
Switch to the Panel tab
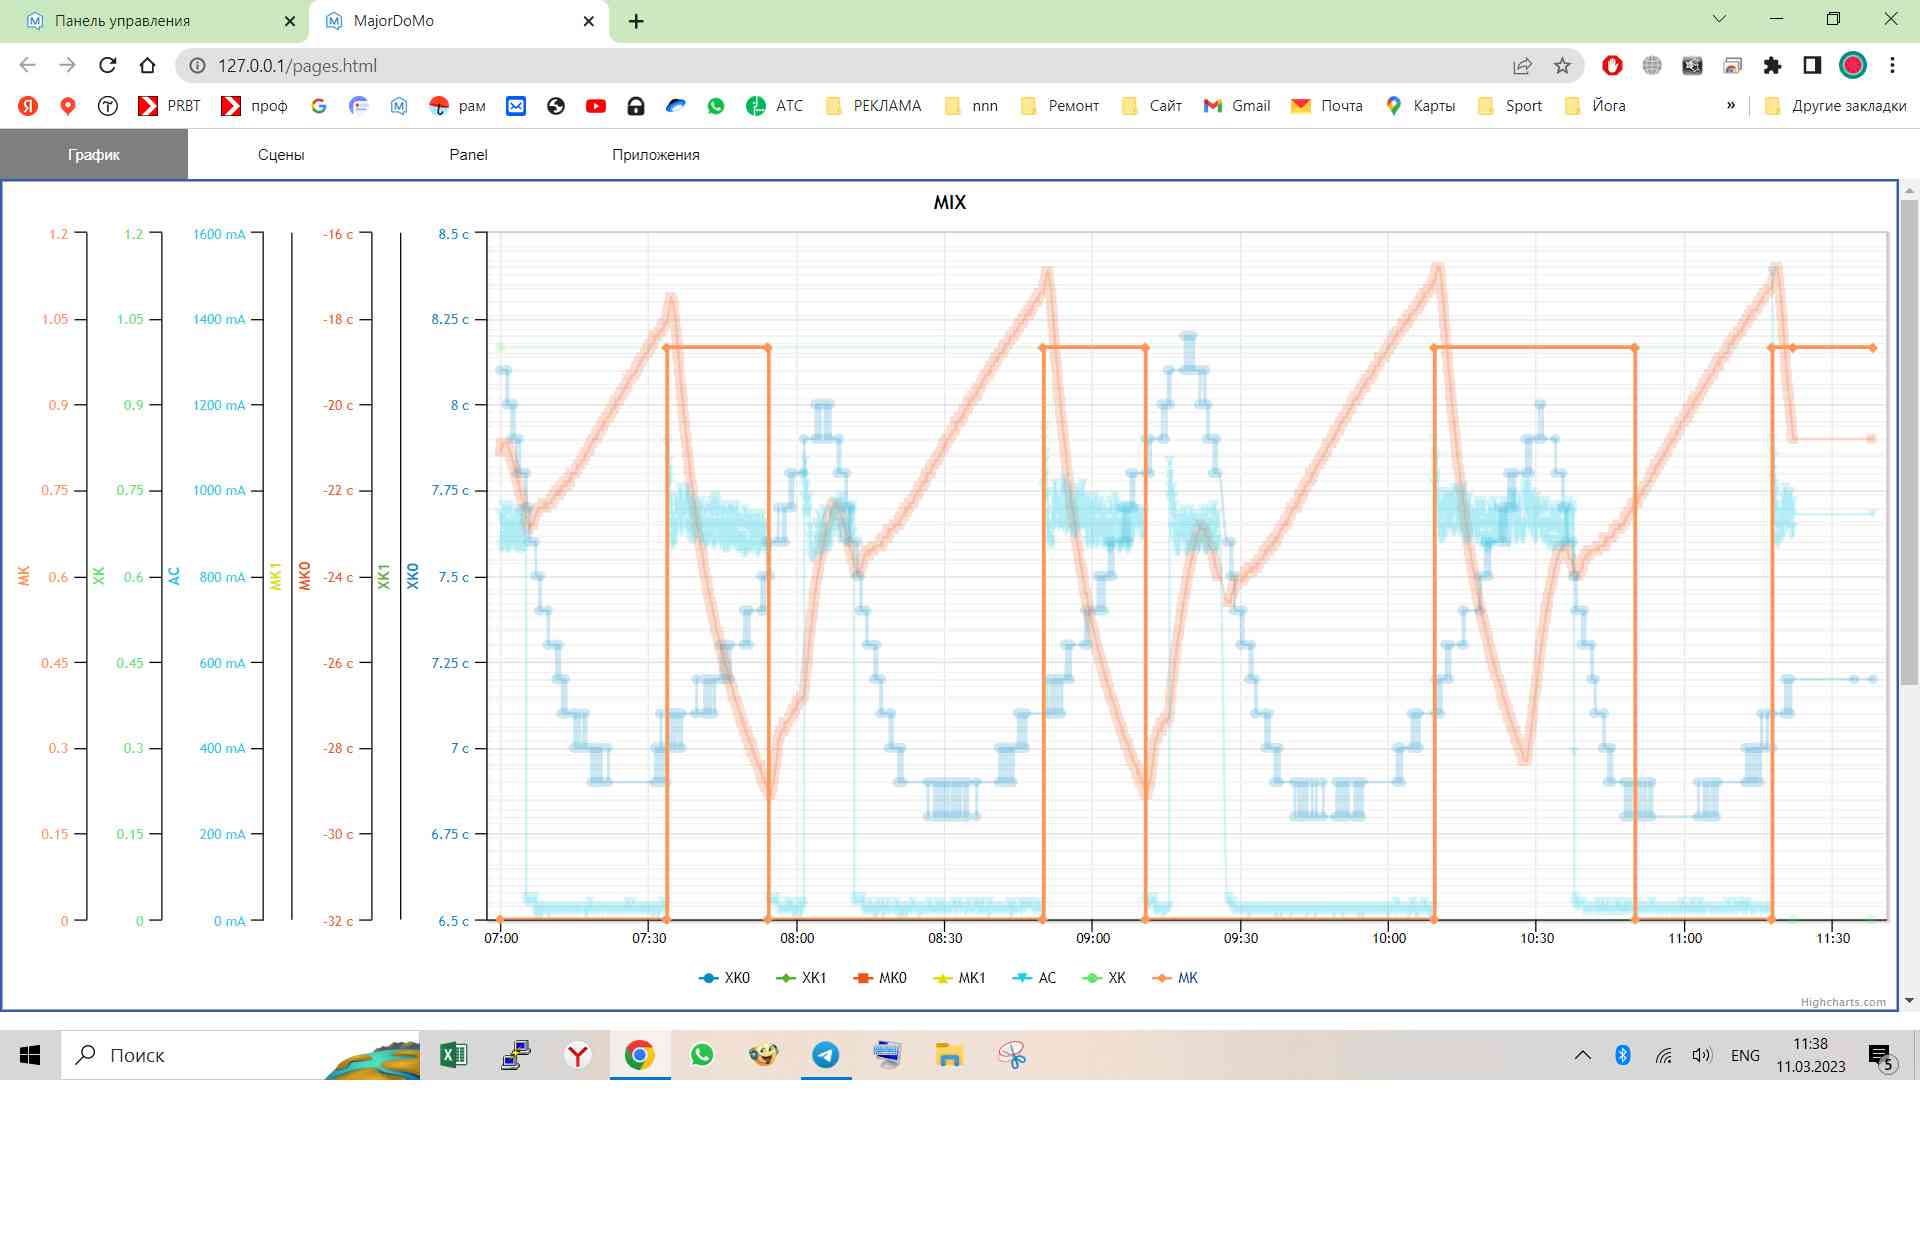[468, 155]
